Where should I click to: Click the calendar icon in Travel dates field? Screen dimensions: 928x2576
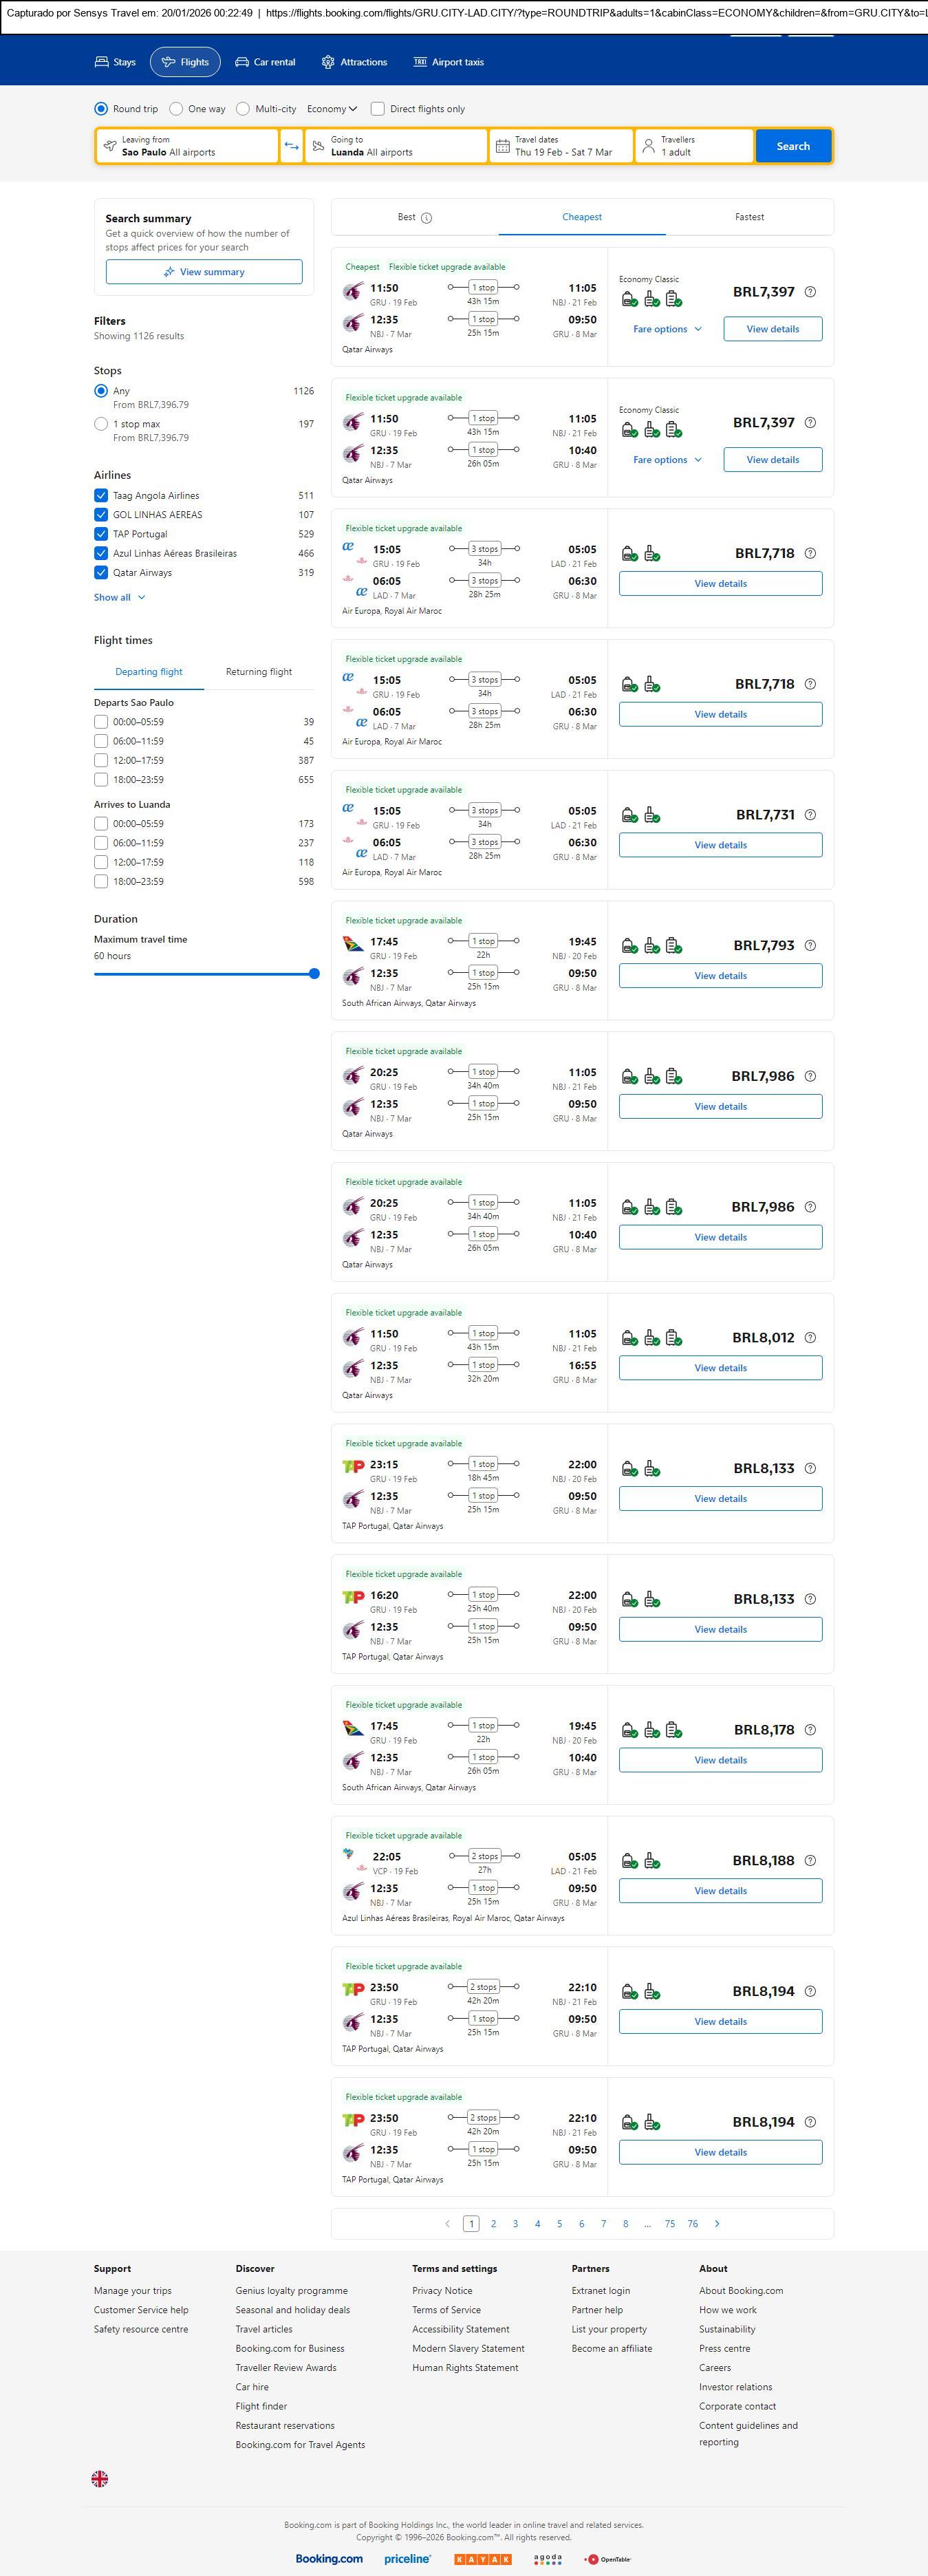[x=503, y=146]
